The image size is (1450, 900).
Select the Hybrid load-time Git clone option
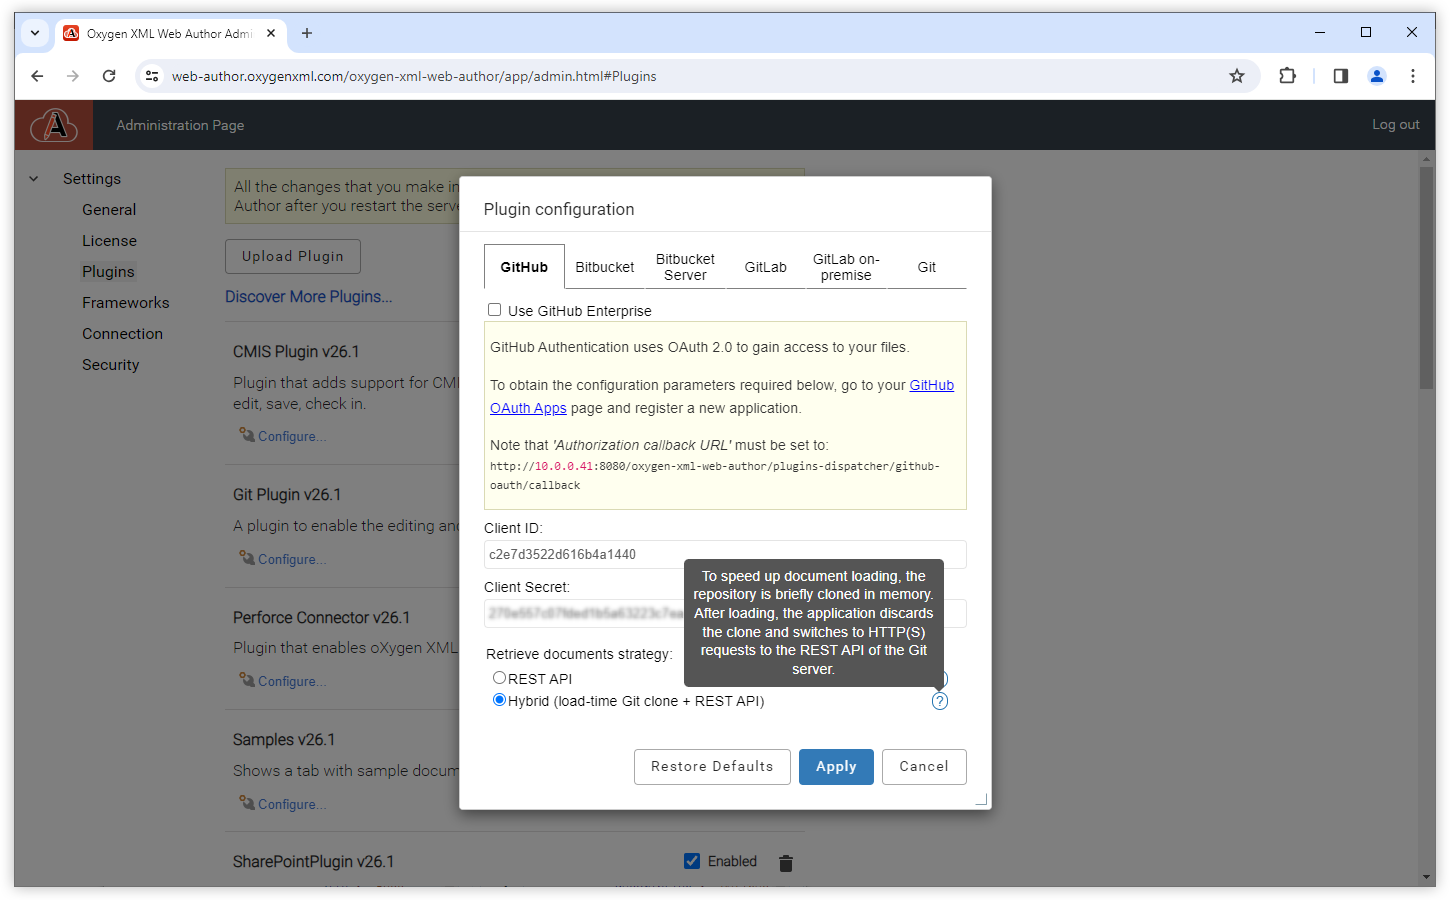coord(499,700)
